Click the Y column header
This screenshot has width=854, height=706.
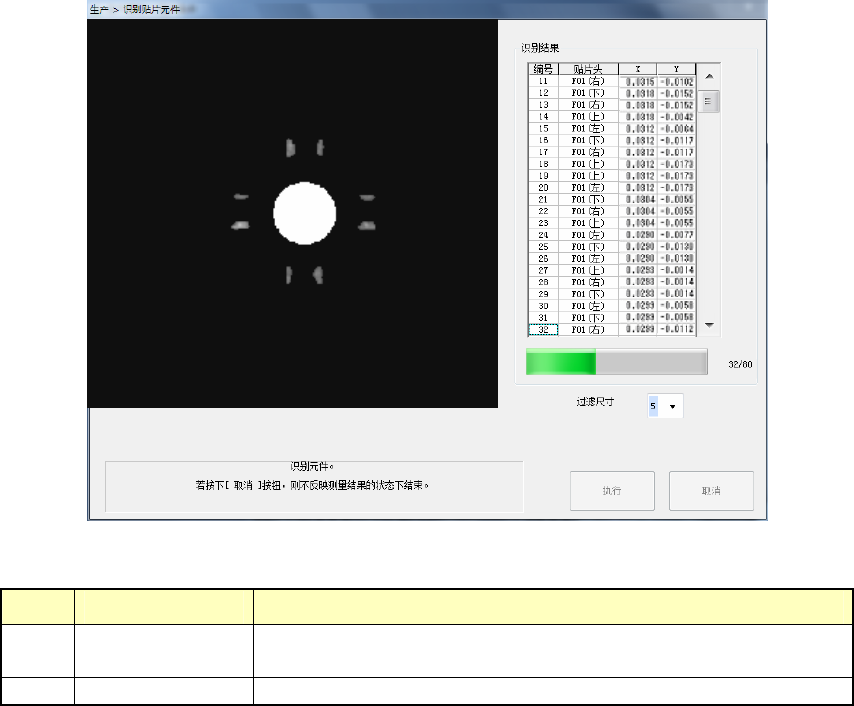click(x=676, y=69)
